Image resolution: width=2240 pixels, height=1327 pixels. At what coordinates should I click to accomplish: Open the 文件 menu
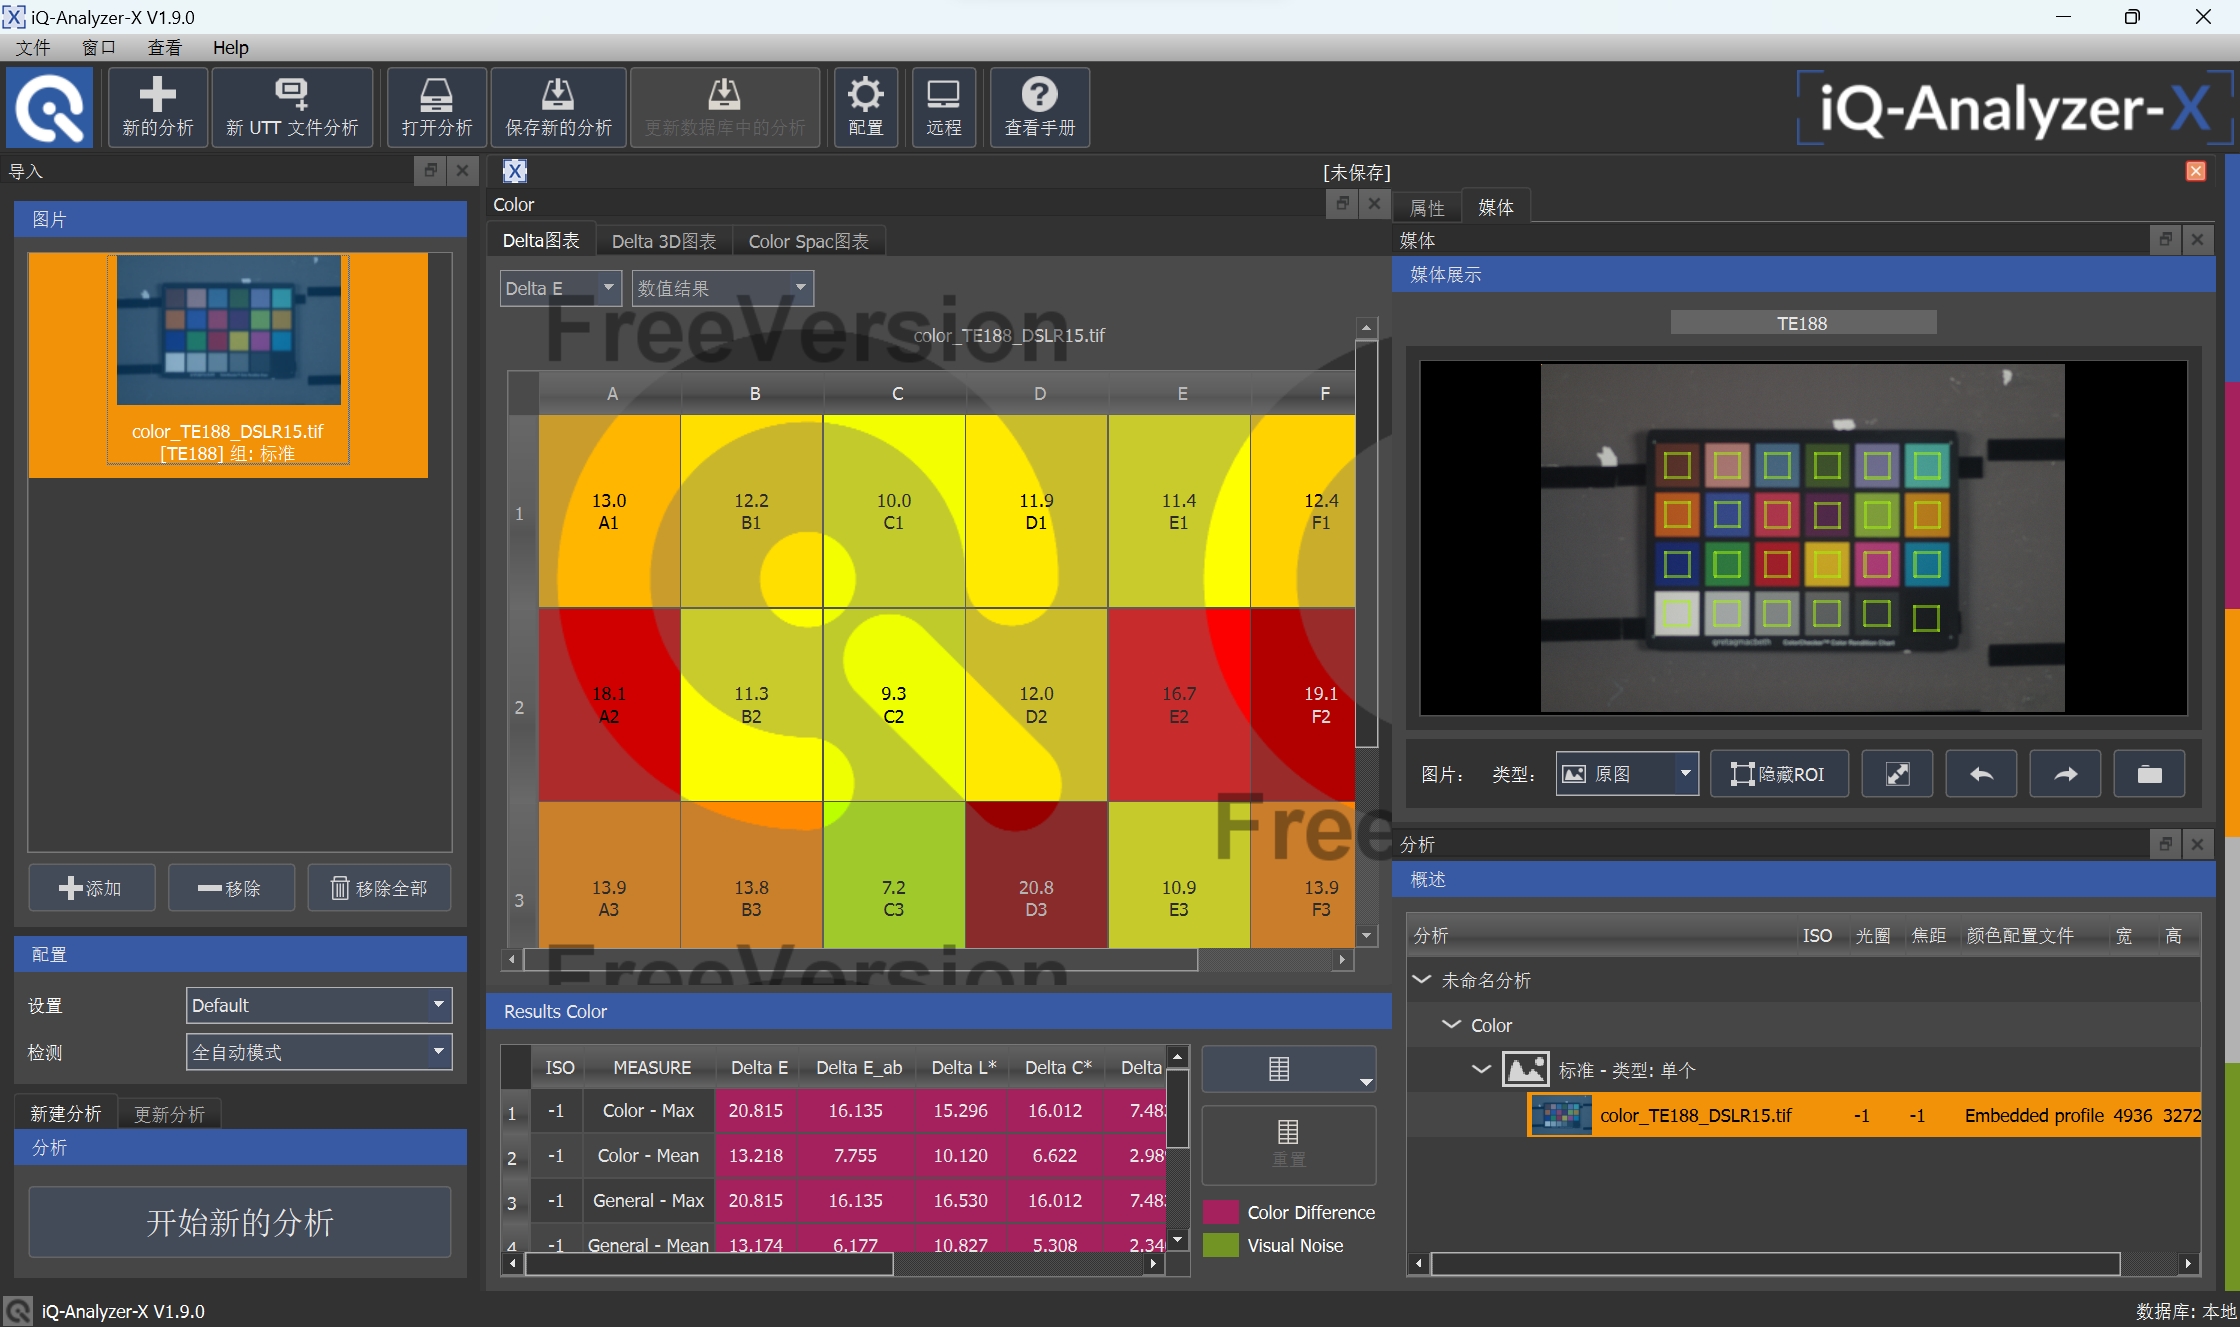pos(33,47)
